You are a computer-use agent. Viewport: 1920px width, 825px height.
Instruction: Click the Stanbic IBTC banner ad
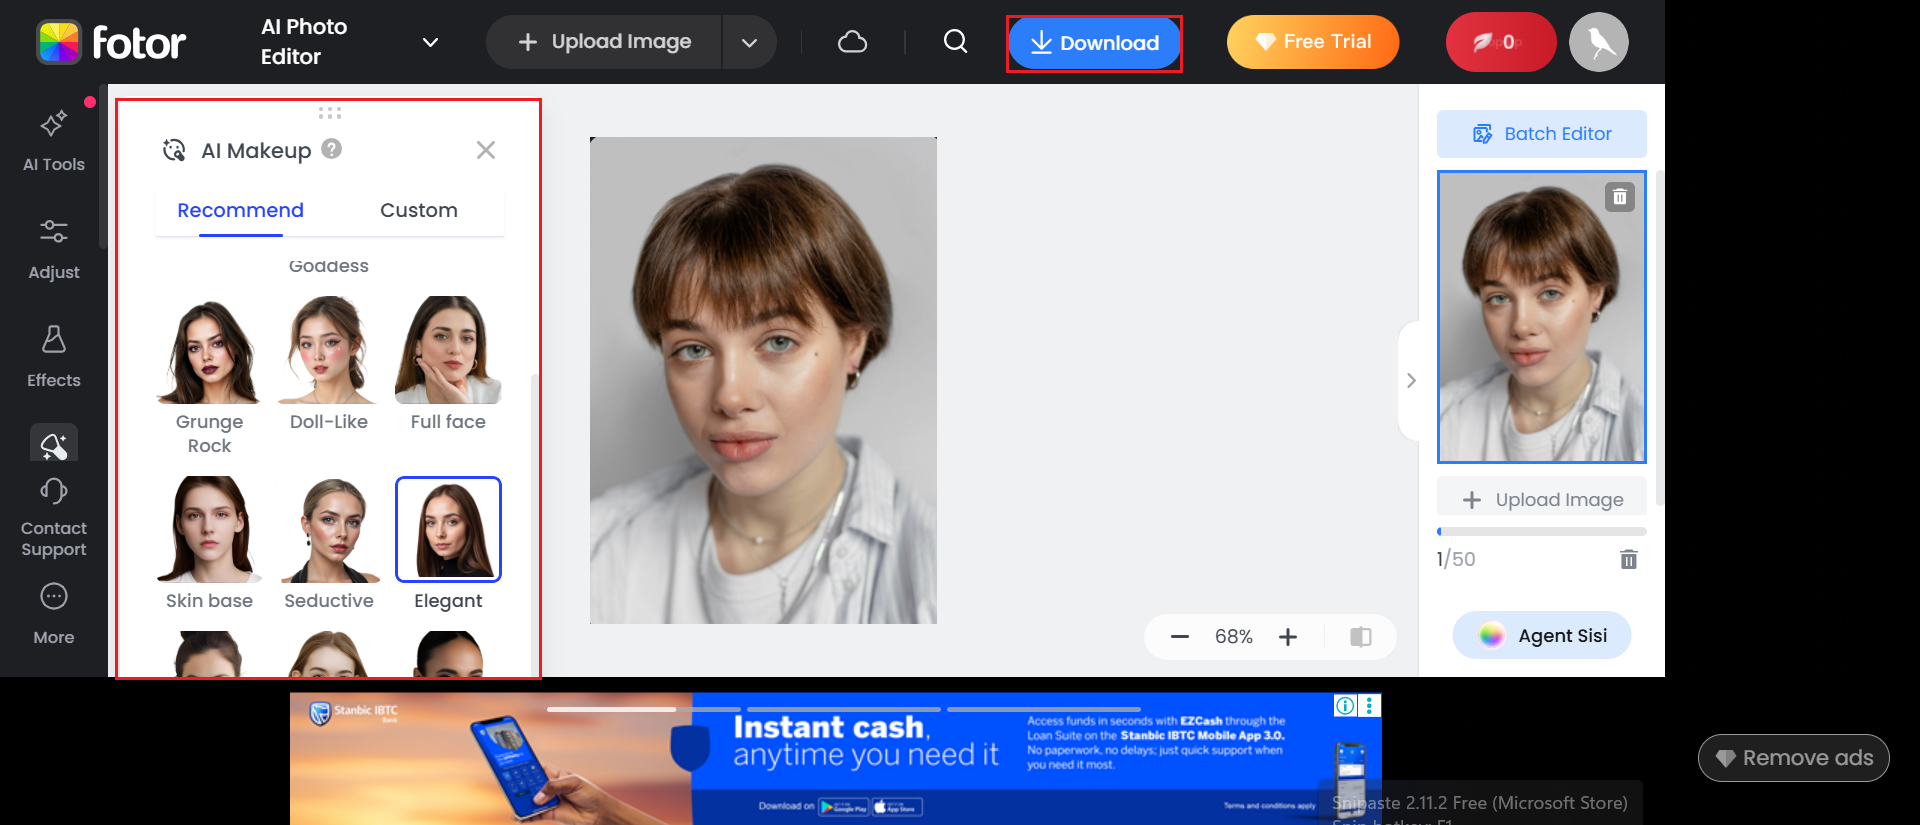[x=836, y=759]
